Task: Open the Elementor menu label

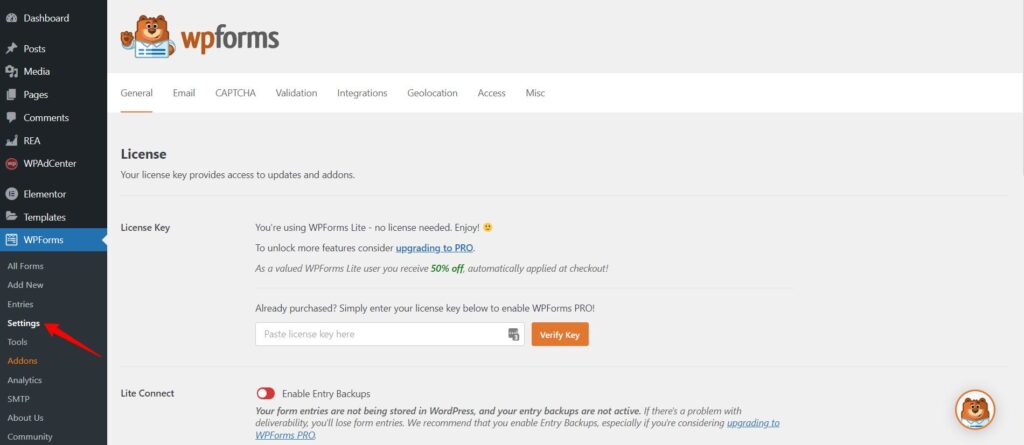Action: [45, 194]
